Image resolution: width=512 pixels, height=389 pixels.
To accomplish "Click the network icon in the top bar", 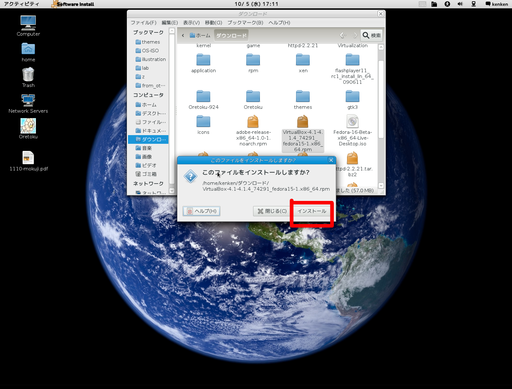I will click(x=473, y=4).
